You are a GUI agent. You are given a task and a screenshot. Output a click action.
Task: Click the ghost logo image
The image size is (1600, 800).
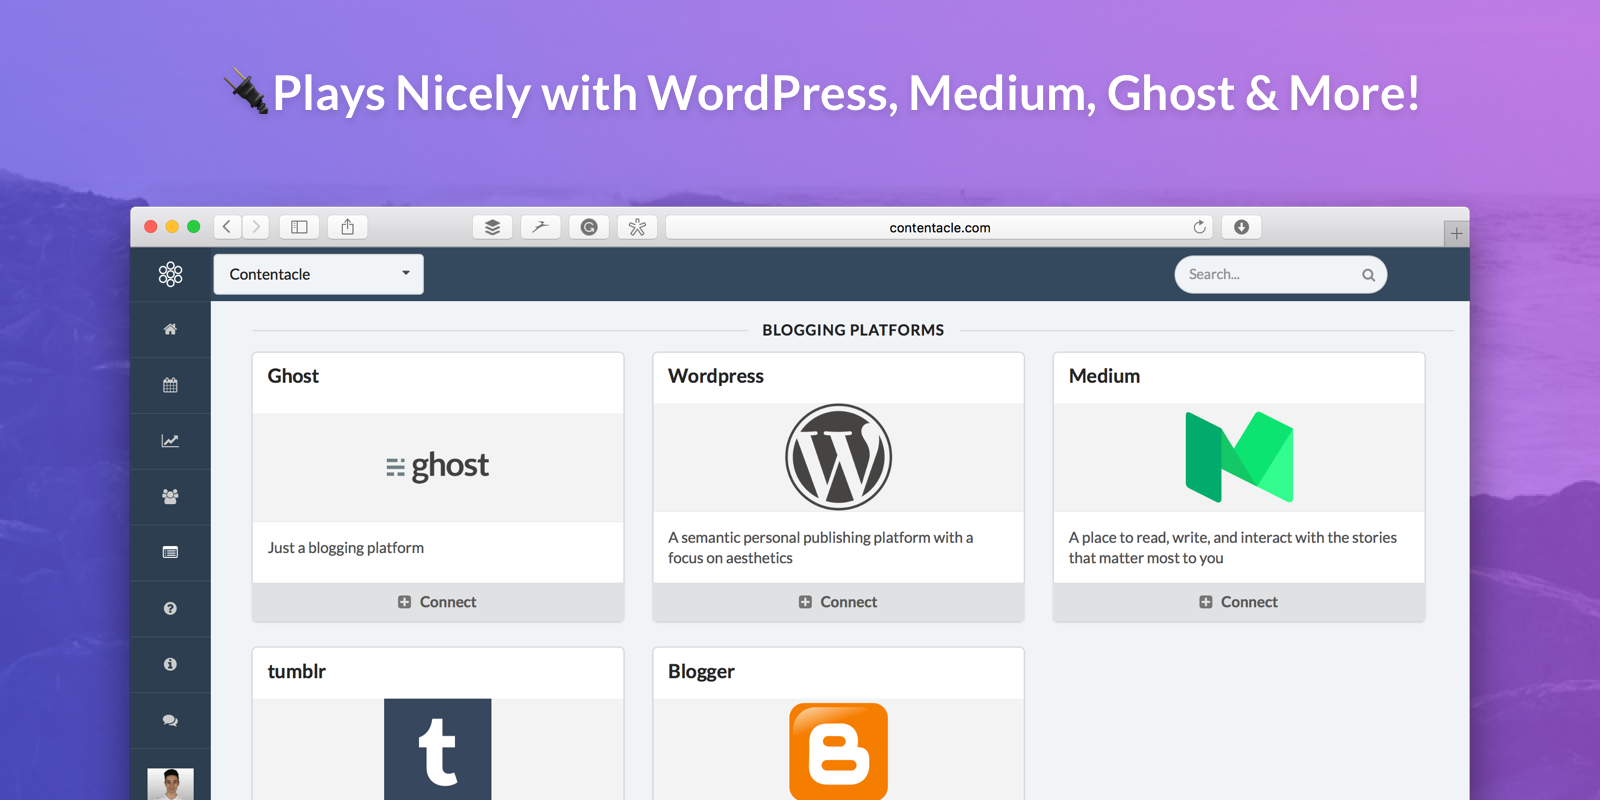tap(438, 466)
